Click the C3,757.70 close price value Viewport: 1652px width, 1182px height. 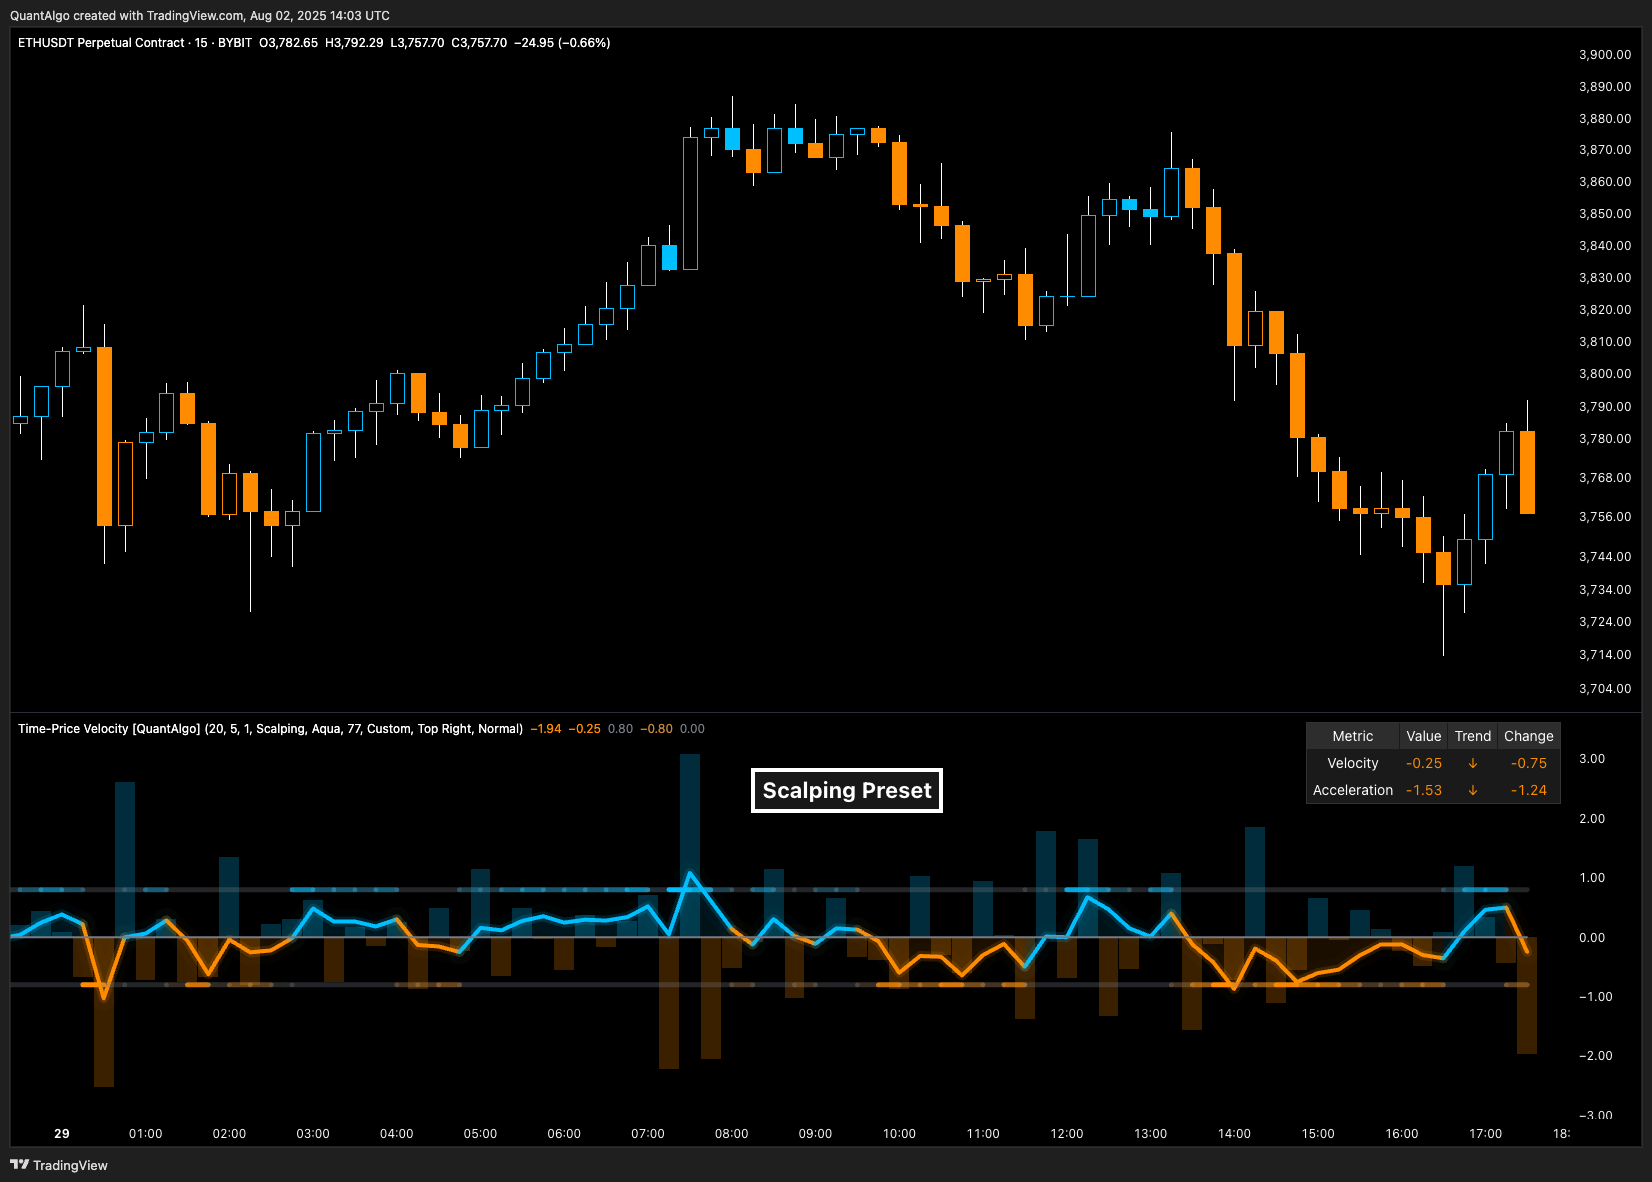(x=479, y=43)
